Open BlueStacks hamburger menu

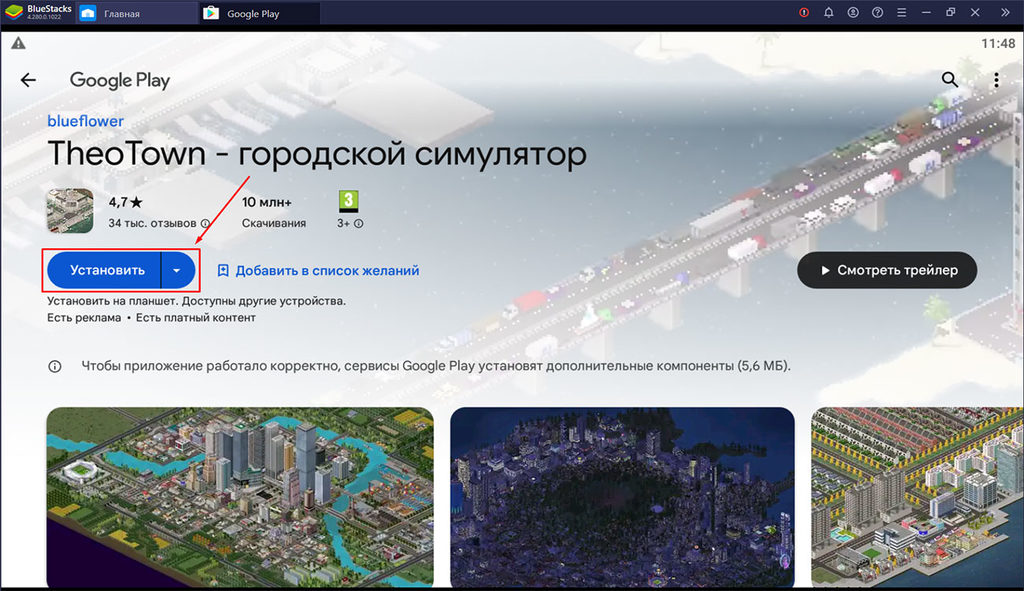pos(901,12)
